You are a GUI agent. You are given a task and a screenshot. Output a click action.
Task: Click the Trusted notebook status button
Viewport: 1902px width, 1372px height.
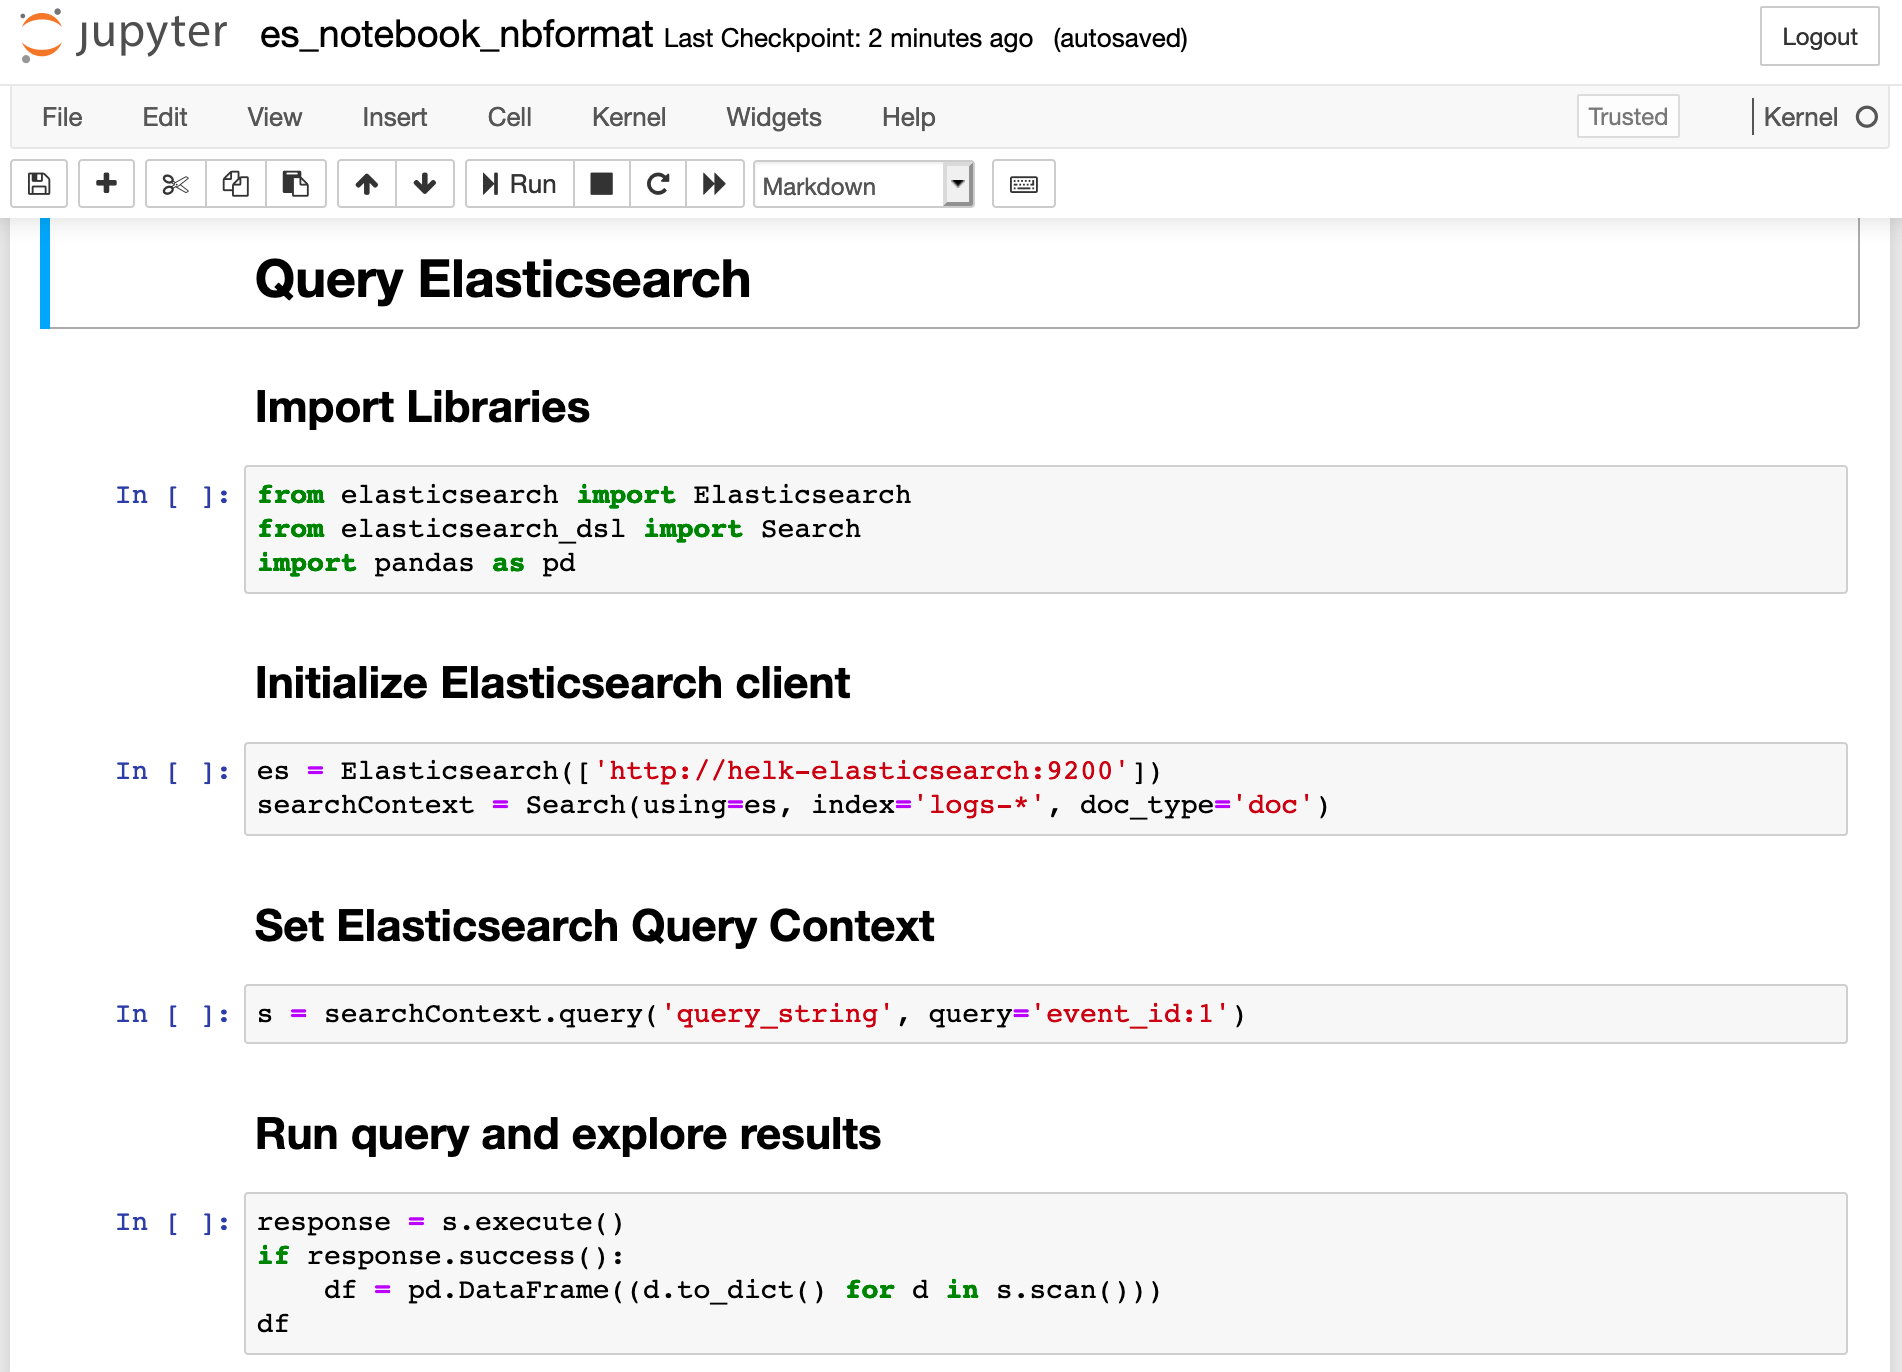point(1627,116)
